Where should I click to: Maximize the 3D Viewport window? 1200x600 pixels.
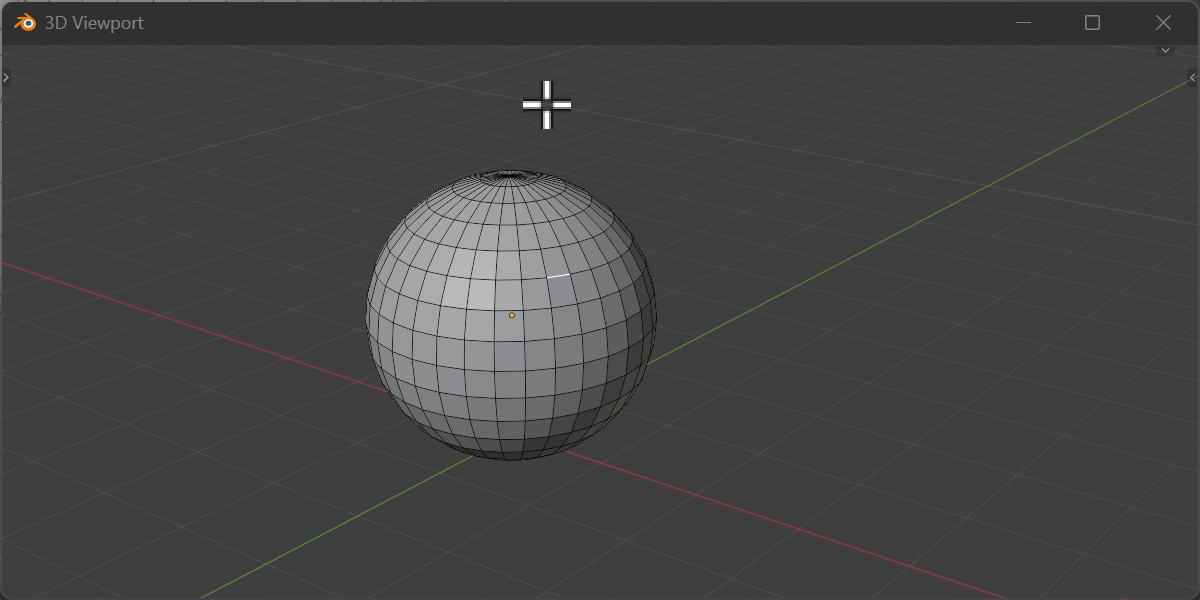(x=1092, y=23)
